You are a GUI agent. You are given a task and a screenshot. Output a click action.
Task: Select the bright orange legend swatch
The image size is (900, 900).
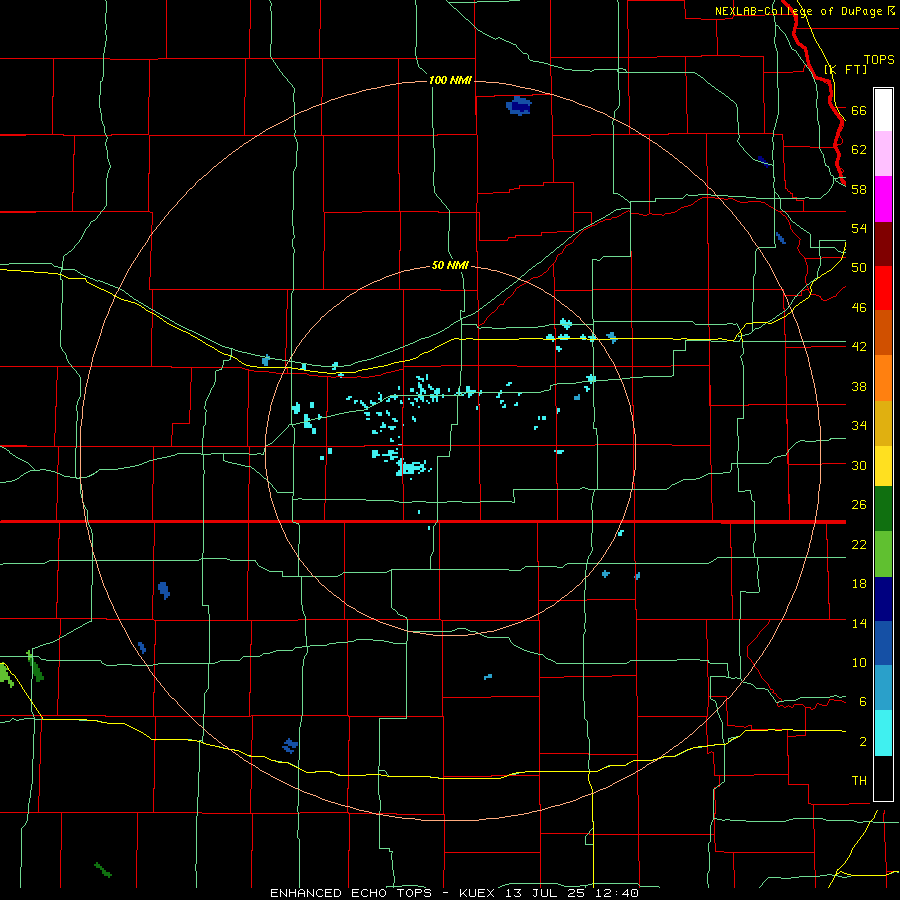coord(883,378)
